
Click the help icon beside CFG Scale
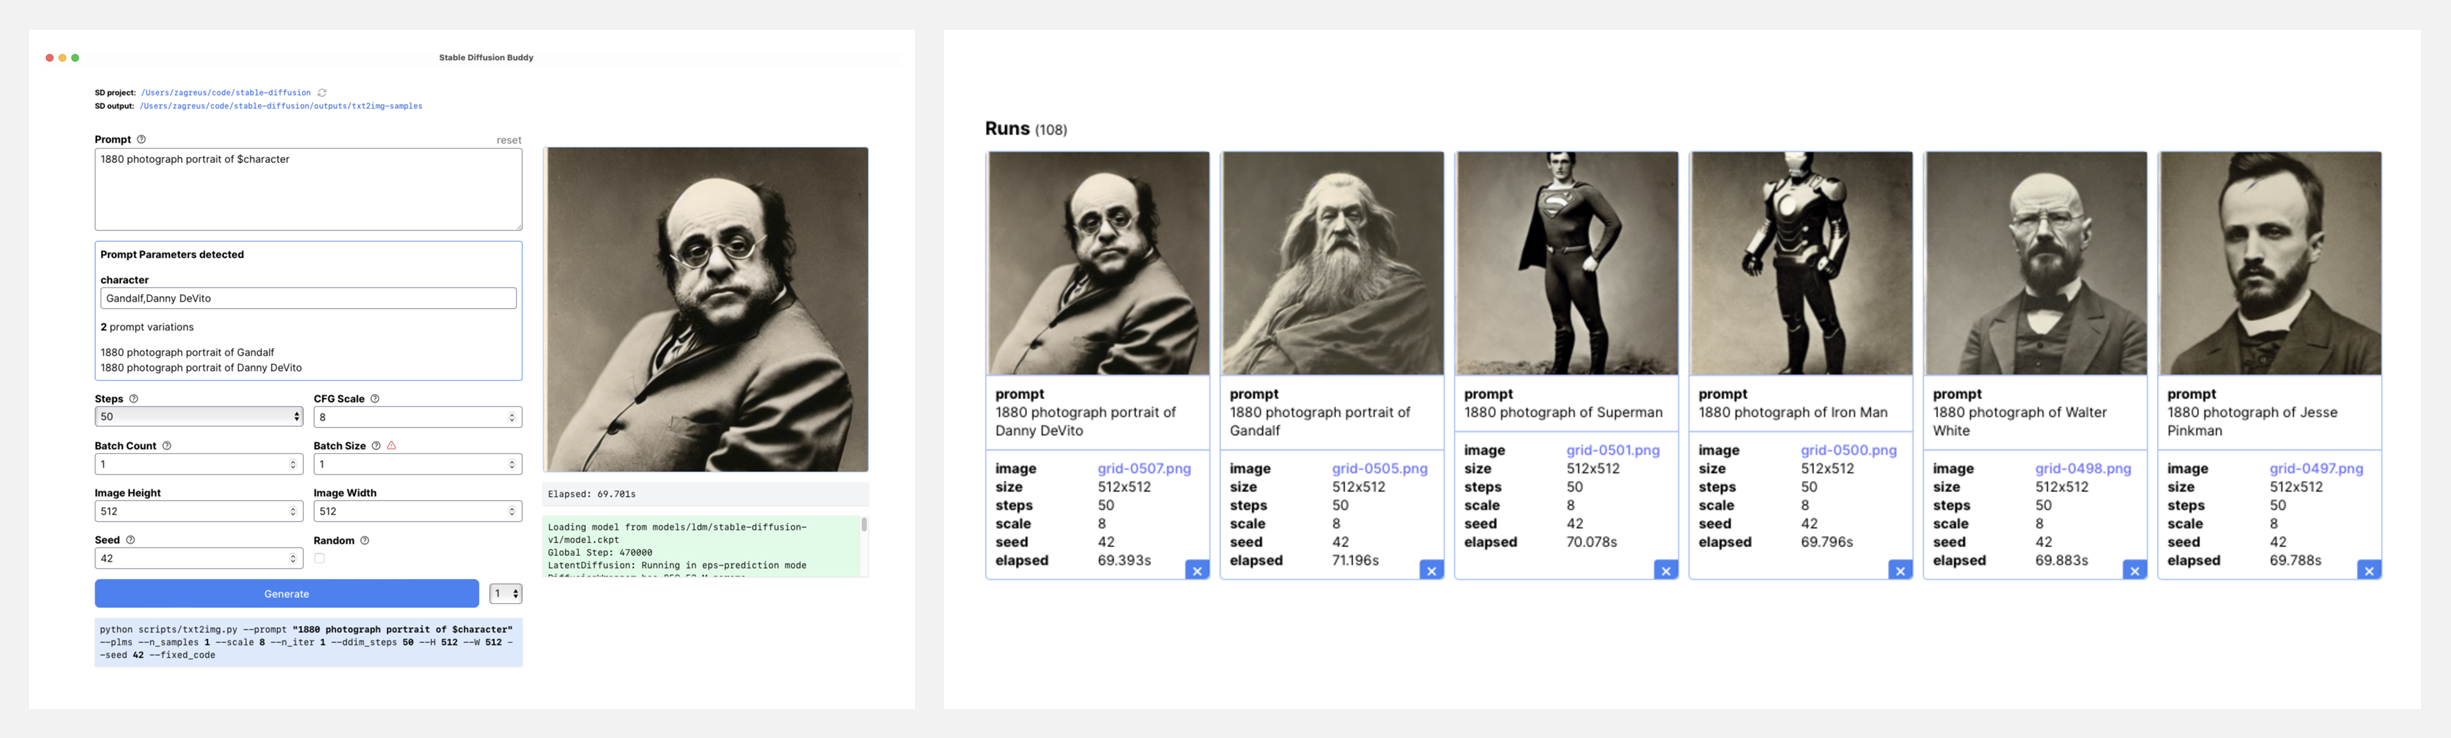click(x=375, y=398)
